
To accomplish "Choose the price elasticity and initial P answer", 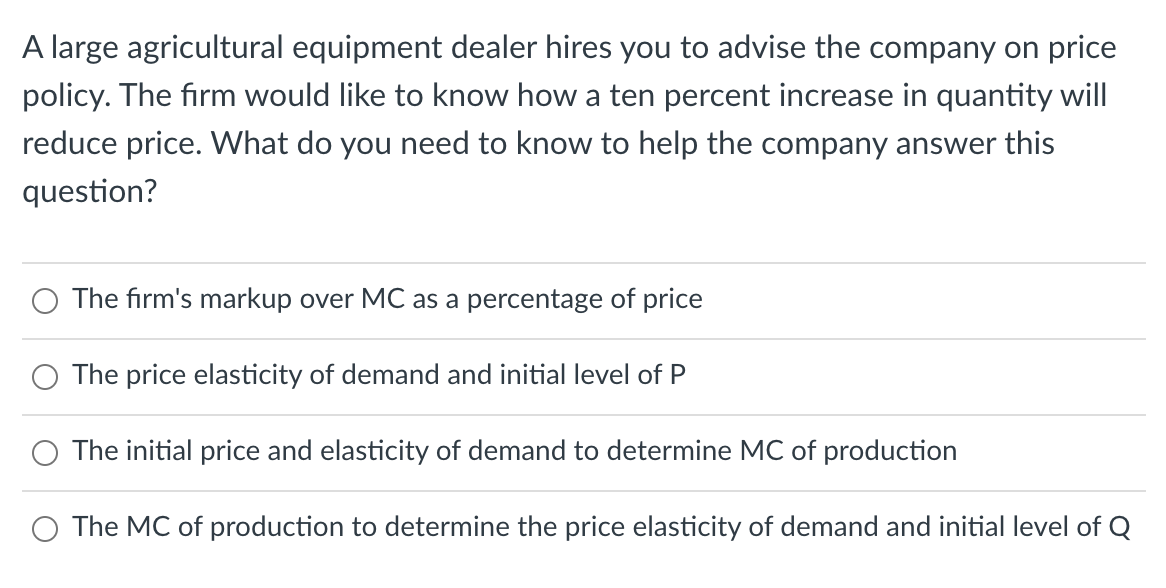I will 44,375.
